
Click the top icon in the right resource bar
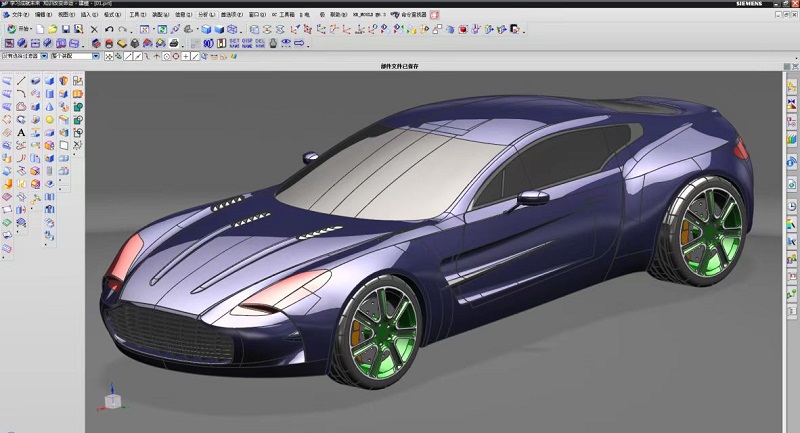pos(791,86)
